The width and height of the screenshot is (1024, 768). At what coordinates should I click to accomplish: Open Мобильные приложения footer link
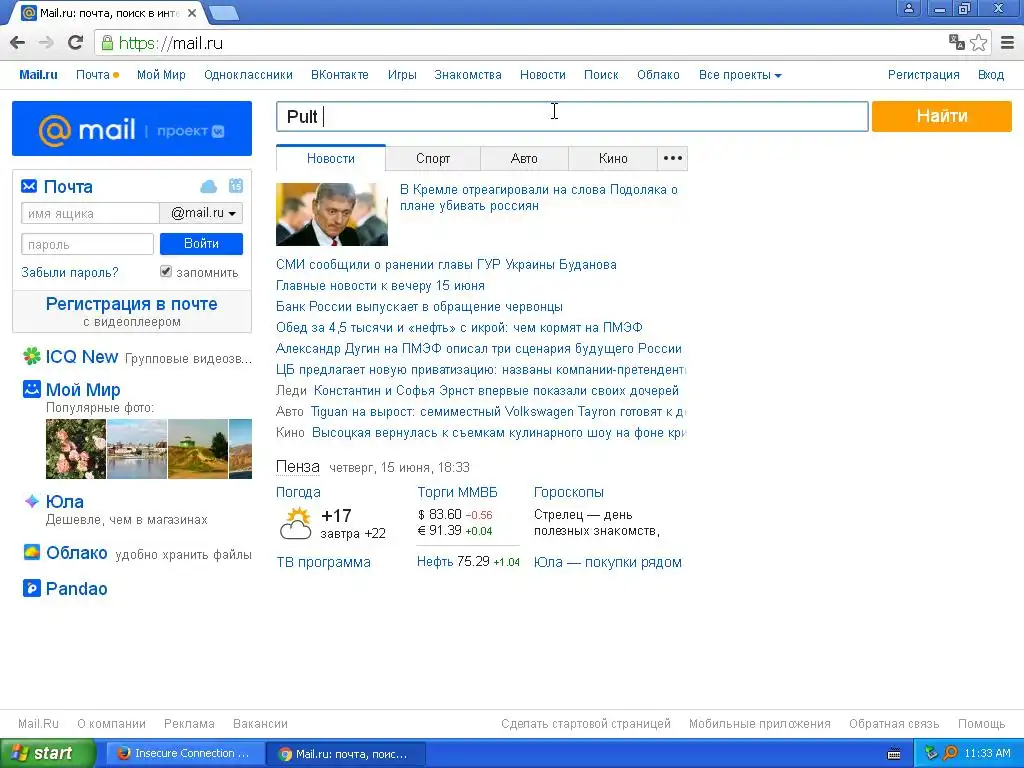(760, 724)
